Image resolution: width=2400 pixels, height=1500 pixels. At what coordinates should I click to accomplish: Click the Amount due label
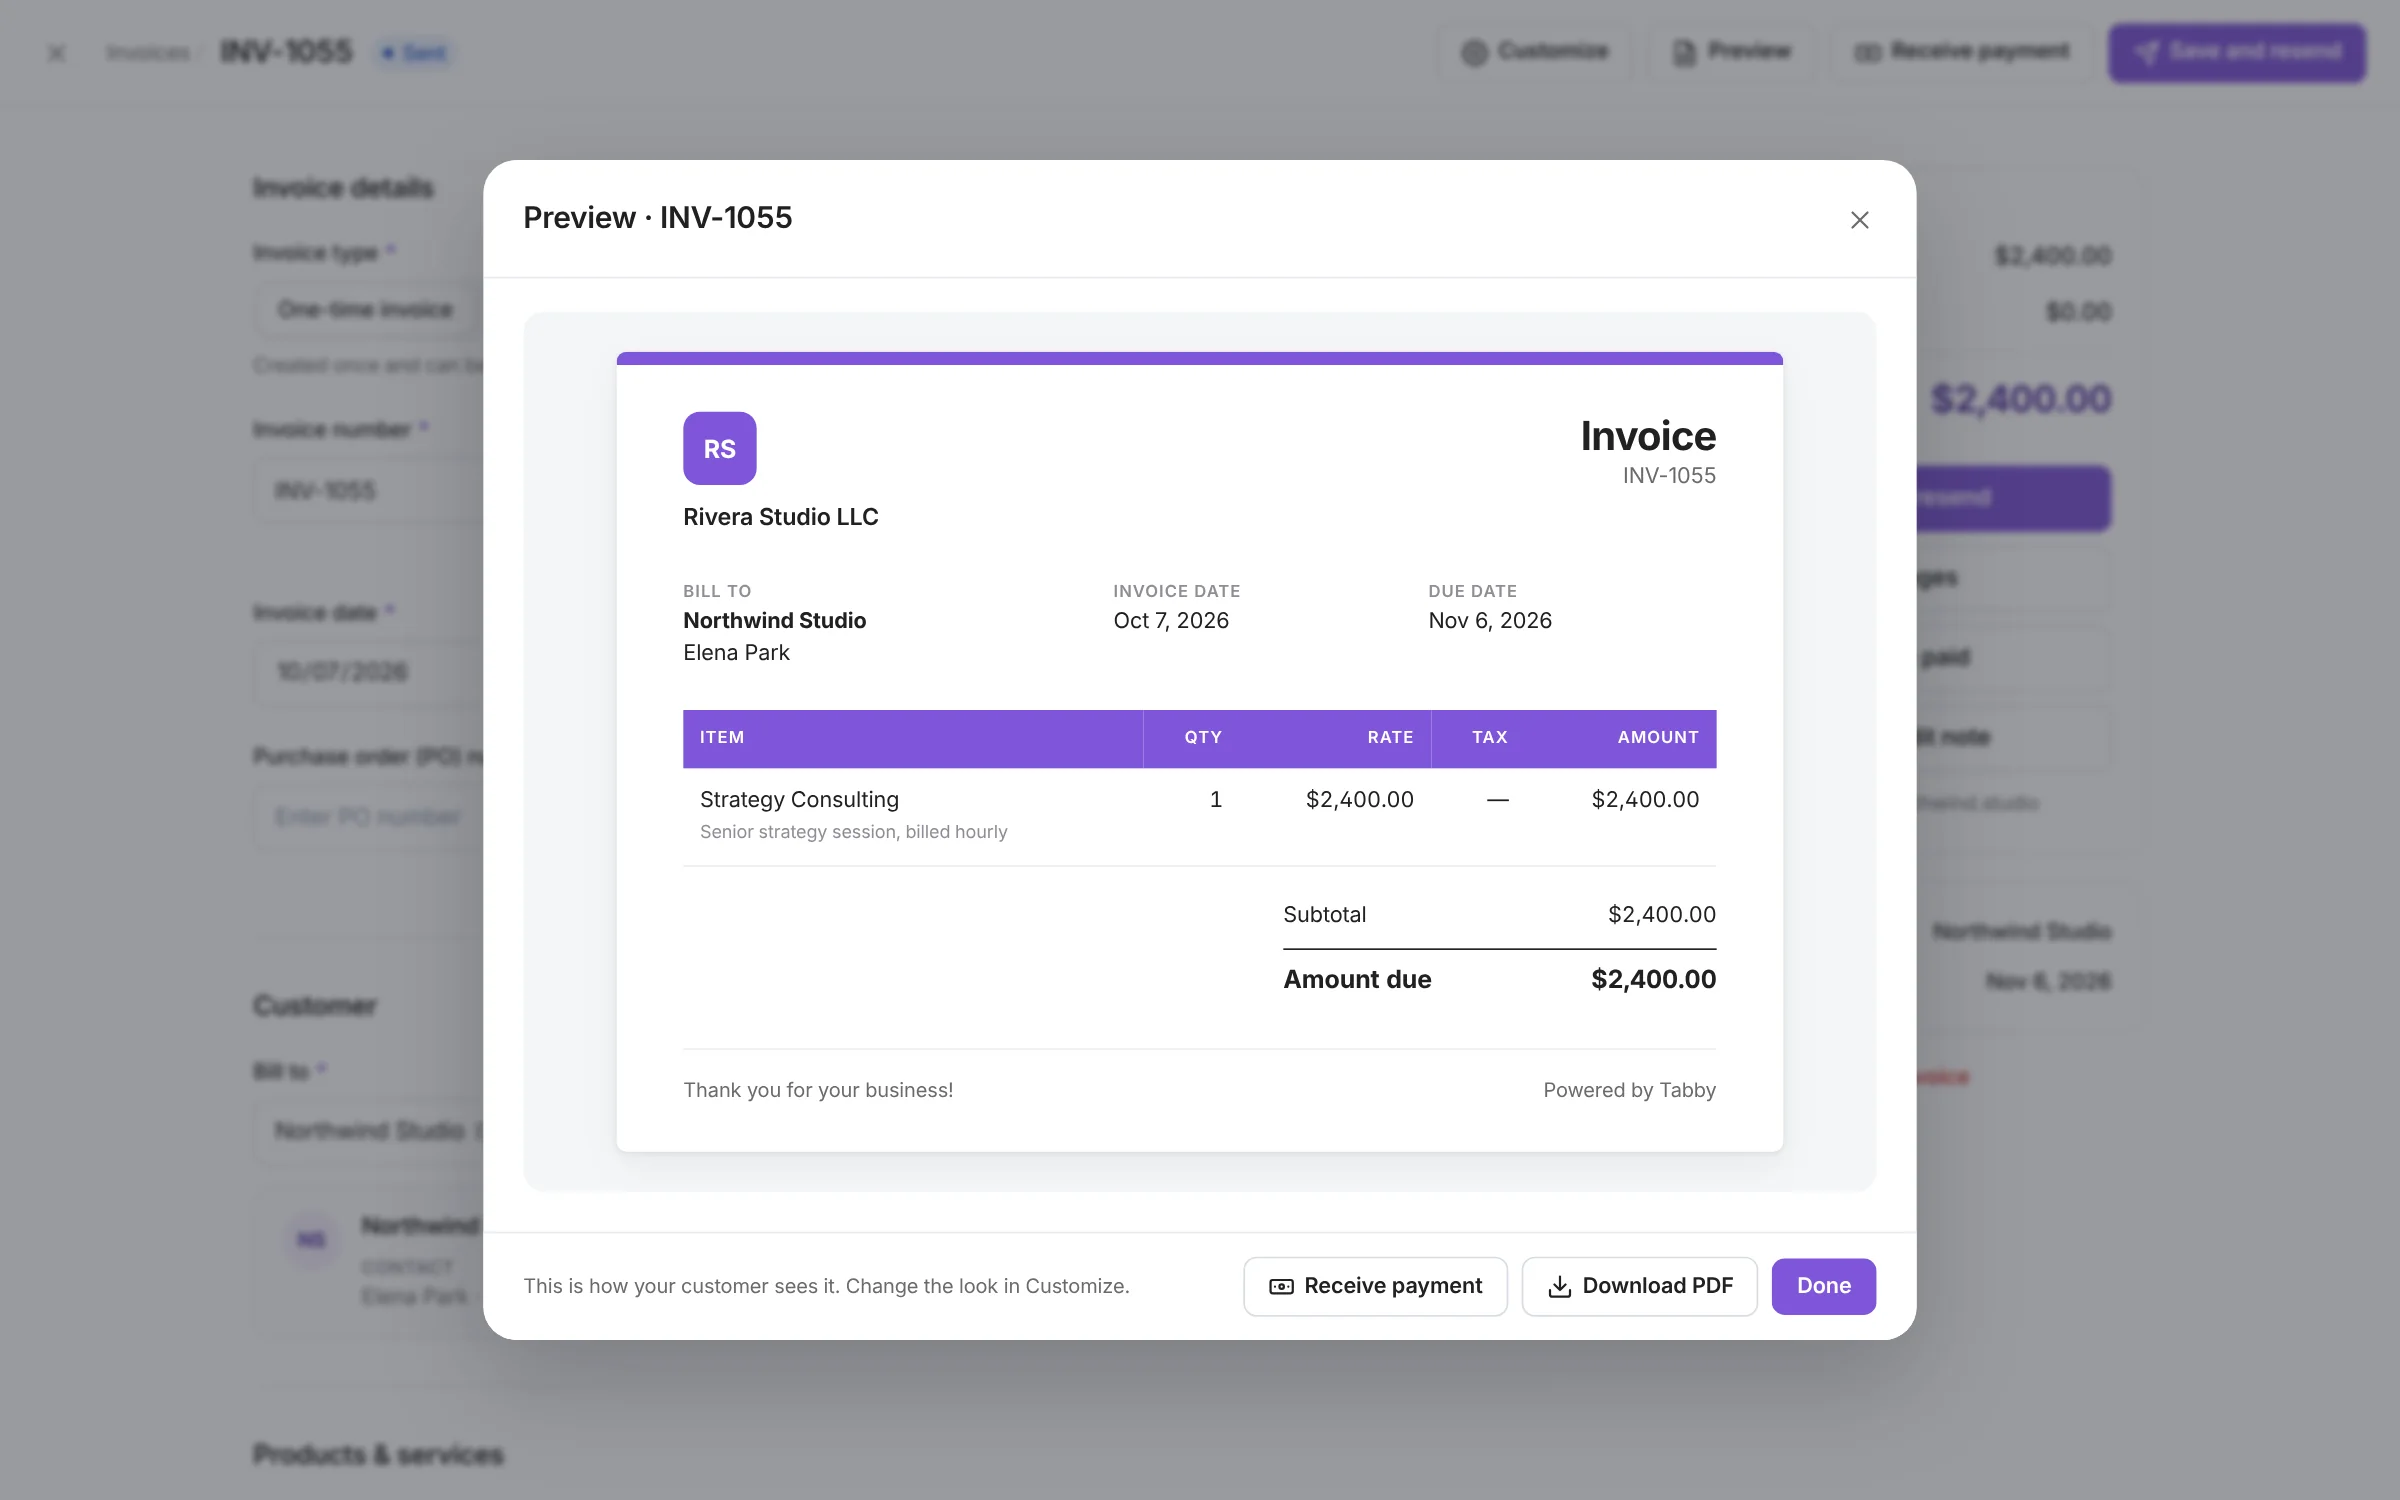1357,979
